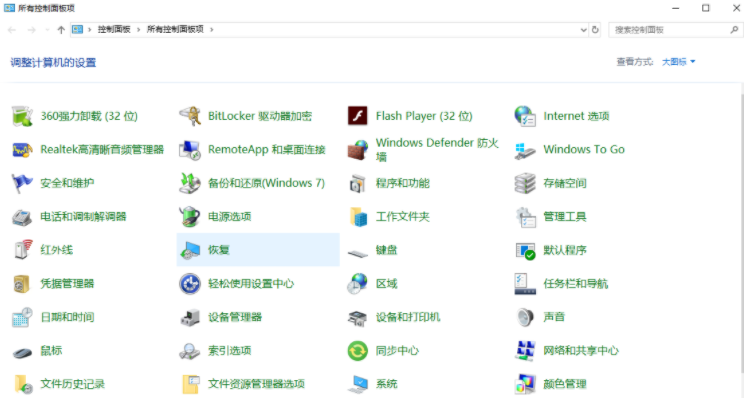Maximize the control panel window
The image size is (744, 398).
coord(706,8)
